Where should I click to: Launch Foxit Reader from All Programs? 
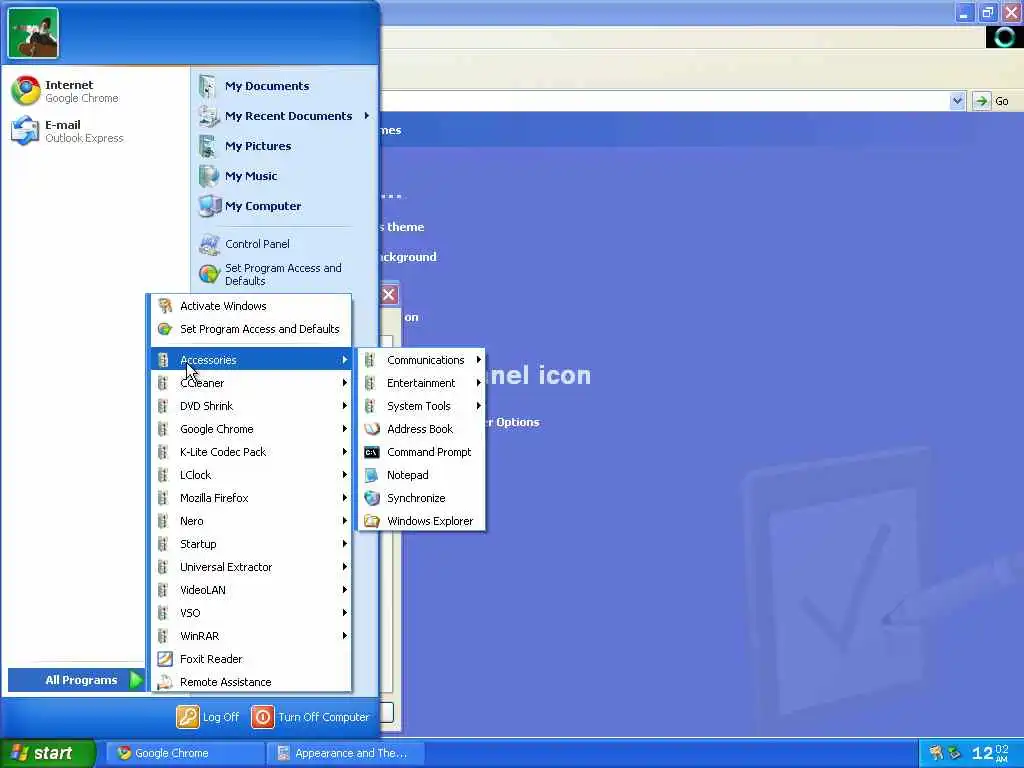[251, 659]
